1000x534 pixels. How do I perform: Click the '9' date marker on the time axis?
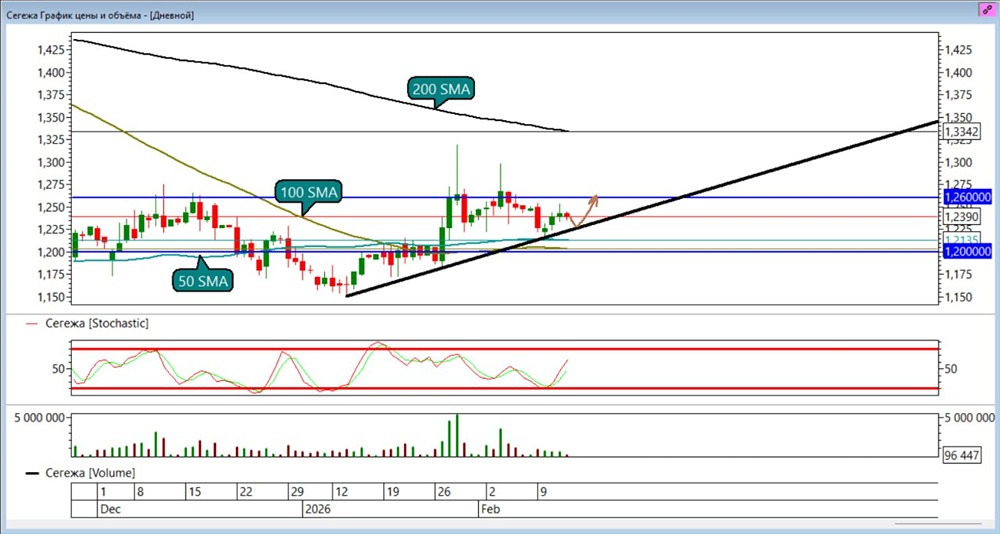pyautogui.click(x=544, y=492)
